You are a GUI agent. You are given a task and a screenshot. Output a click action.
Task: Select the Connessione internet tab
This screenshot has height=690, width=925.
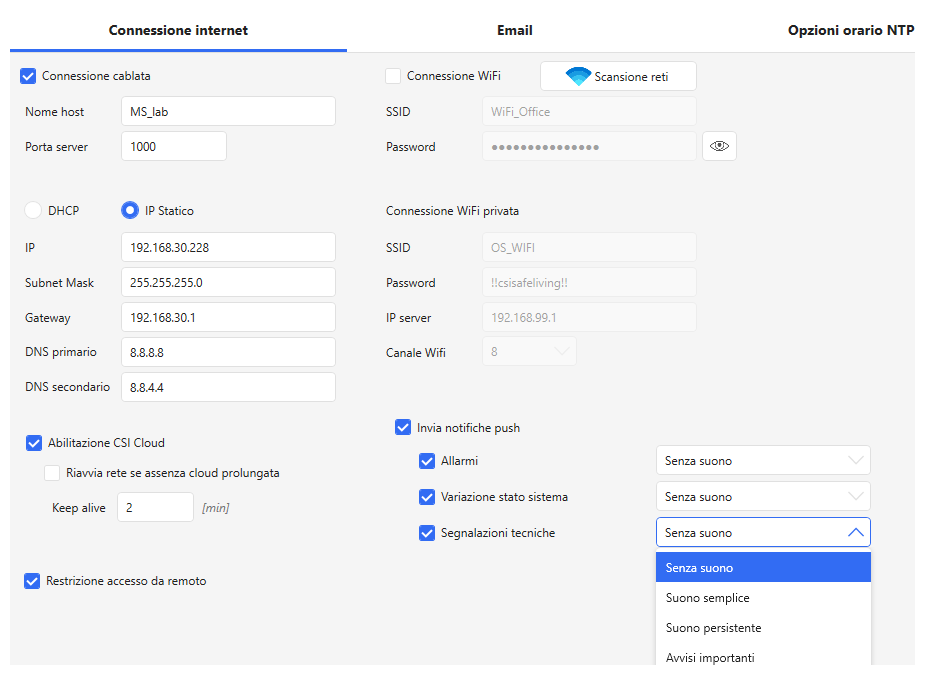[x=178, y=30]
